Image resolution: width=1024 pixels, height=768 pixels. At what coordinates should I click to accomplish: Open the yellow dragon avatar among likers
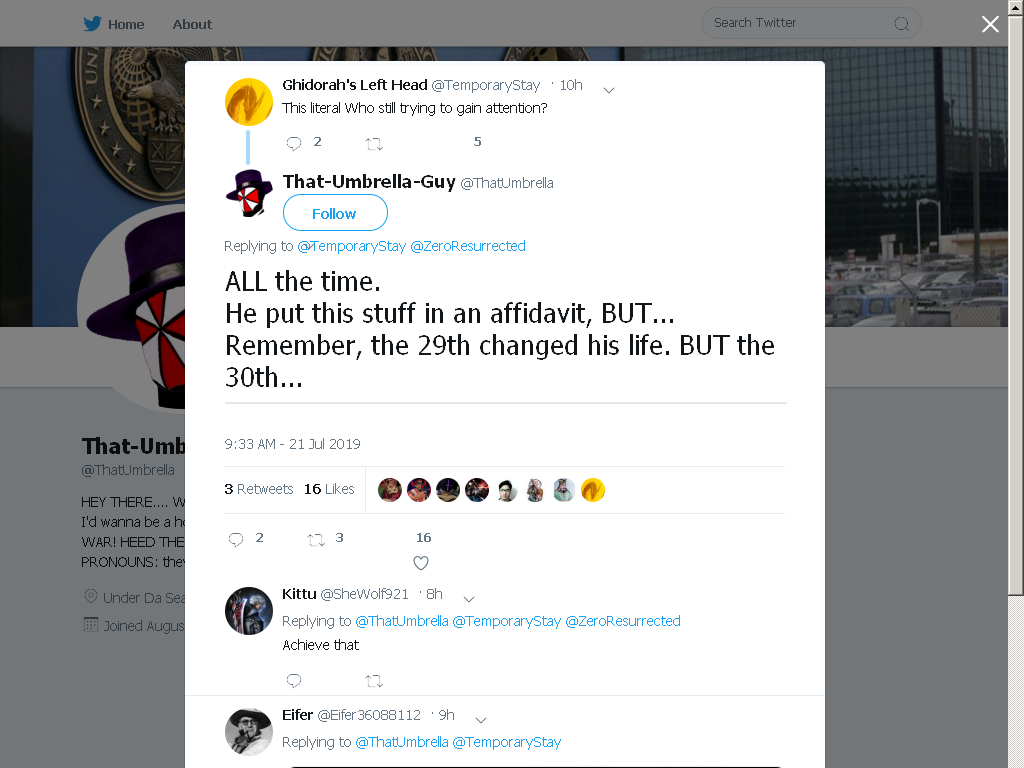coord(593,490)
